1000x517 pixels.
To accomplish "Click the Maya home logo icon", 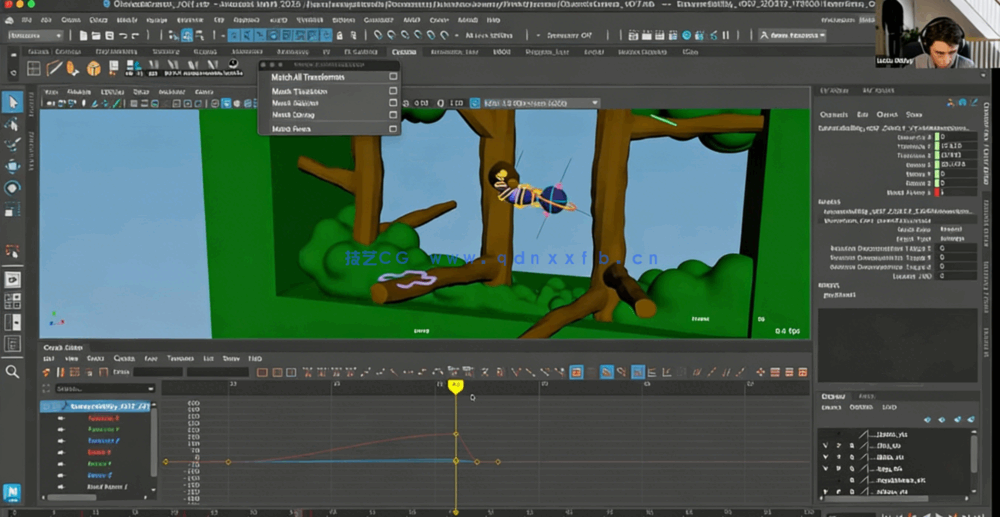I will [12, 492].
